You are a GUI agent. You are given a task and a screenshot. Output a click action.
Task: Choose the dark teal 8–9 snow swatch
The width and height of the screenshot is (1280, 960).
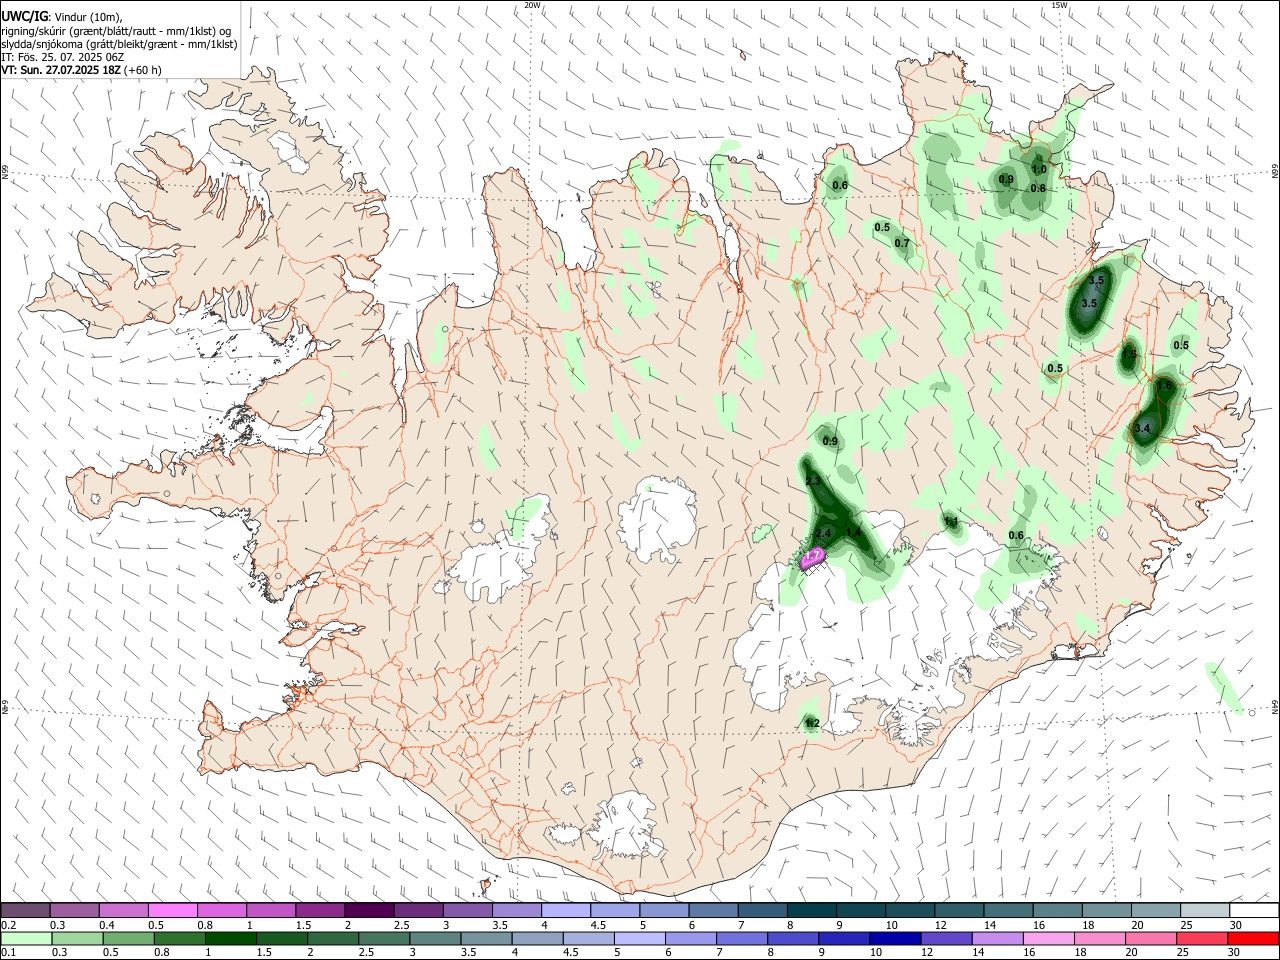click(812, 911)
